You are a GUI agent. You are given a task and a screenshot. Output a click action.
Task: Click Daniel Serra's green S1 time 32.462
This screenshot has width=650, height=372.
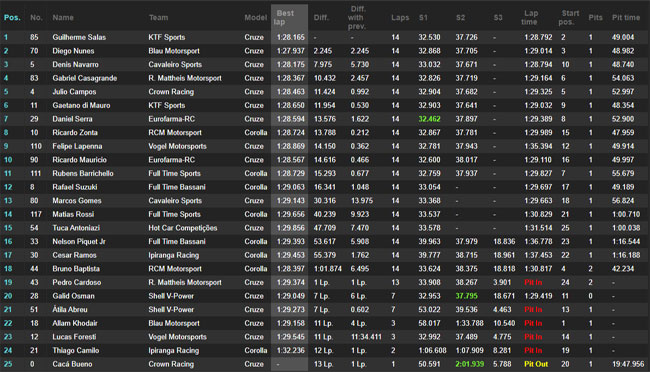tap(429, 119)
